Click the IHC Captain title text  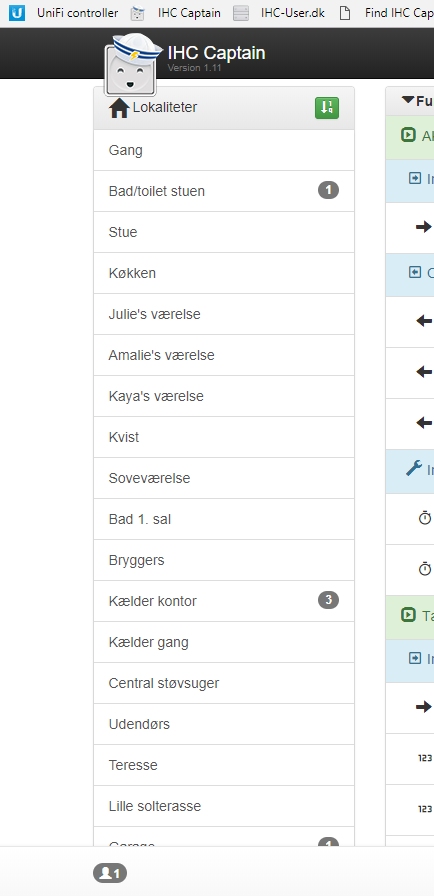click(x=216, y=53)
